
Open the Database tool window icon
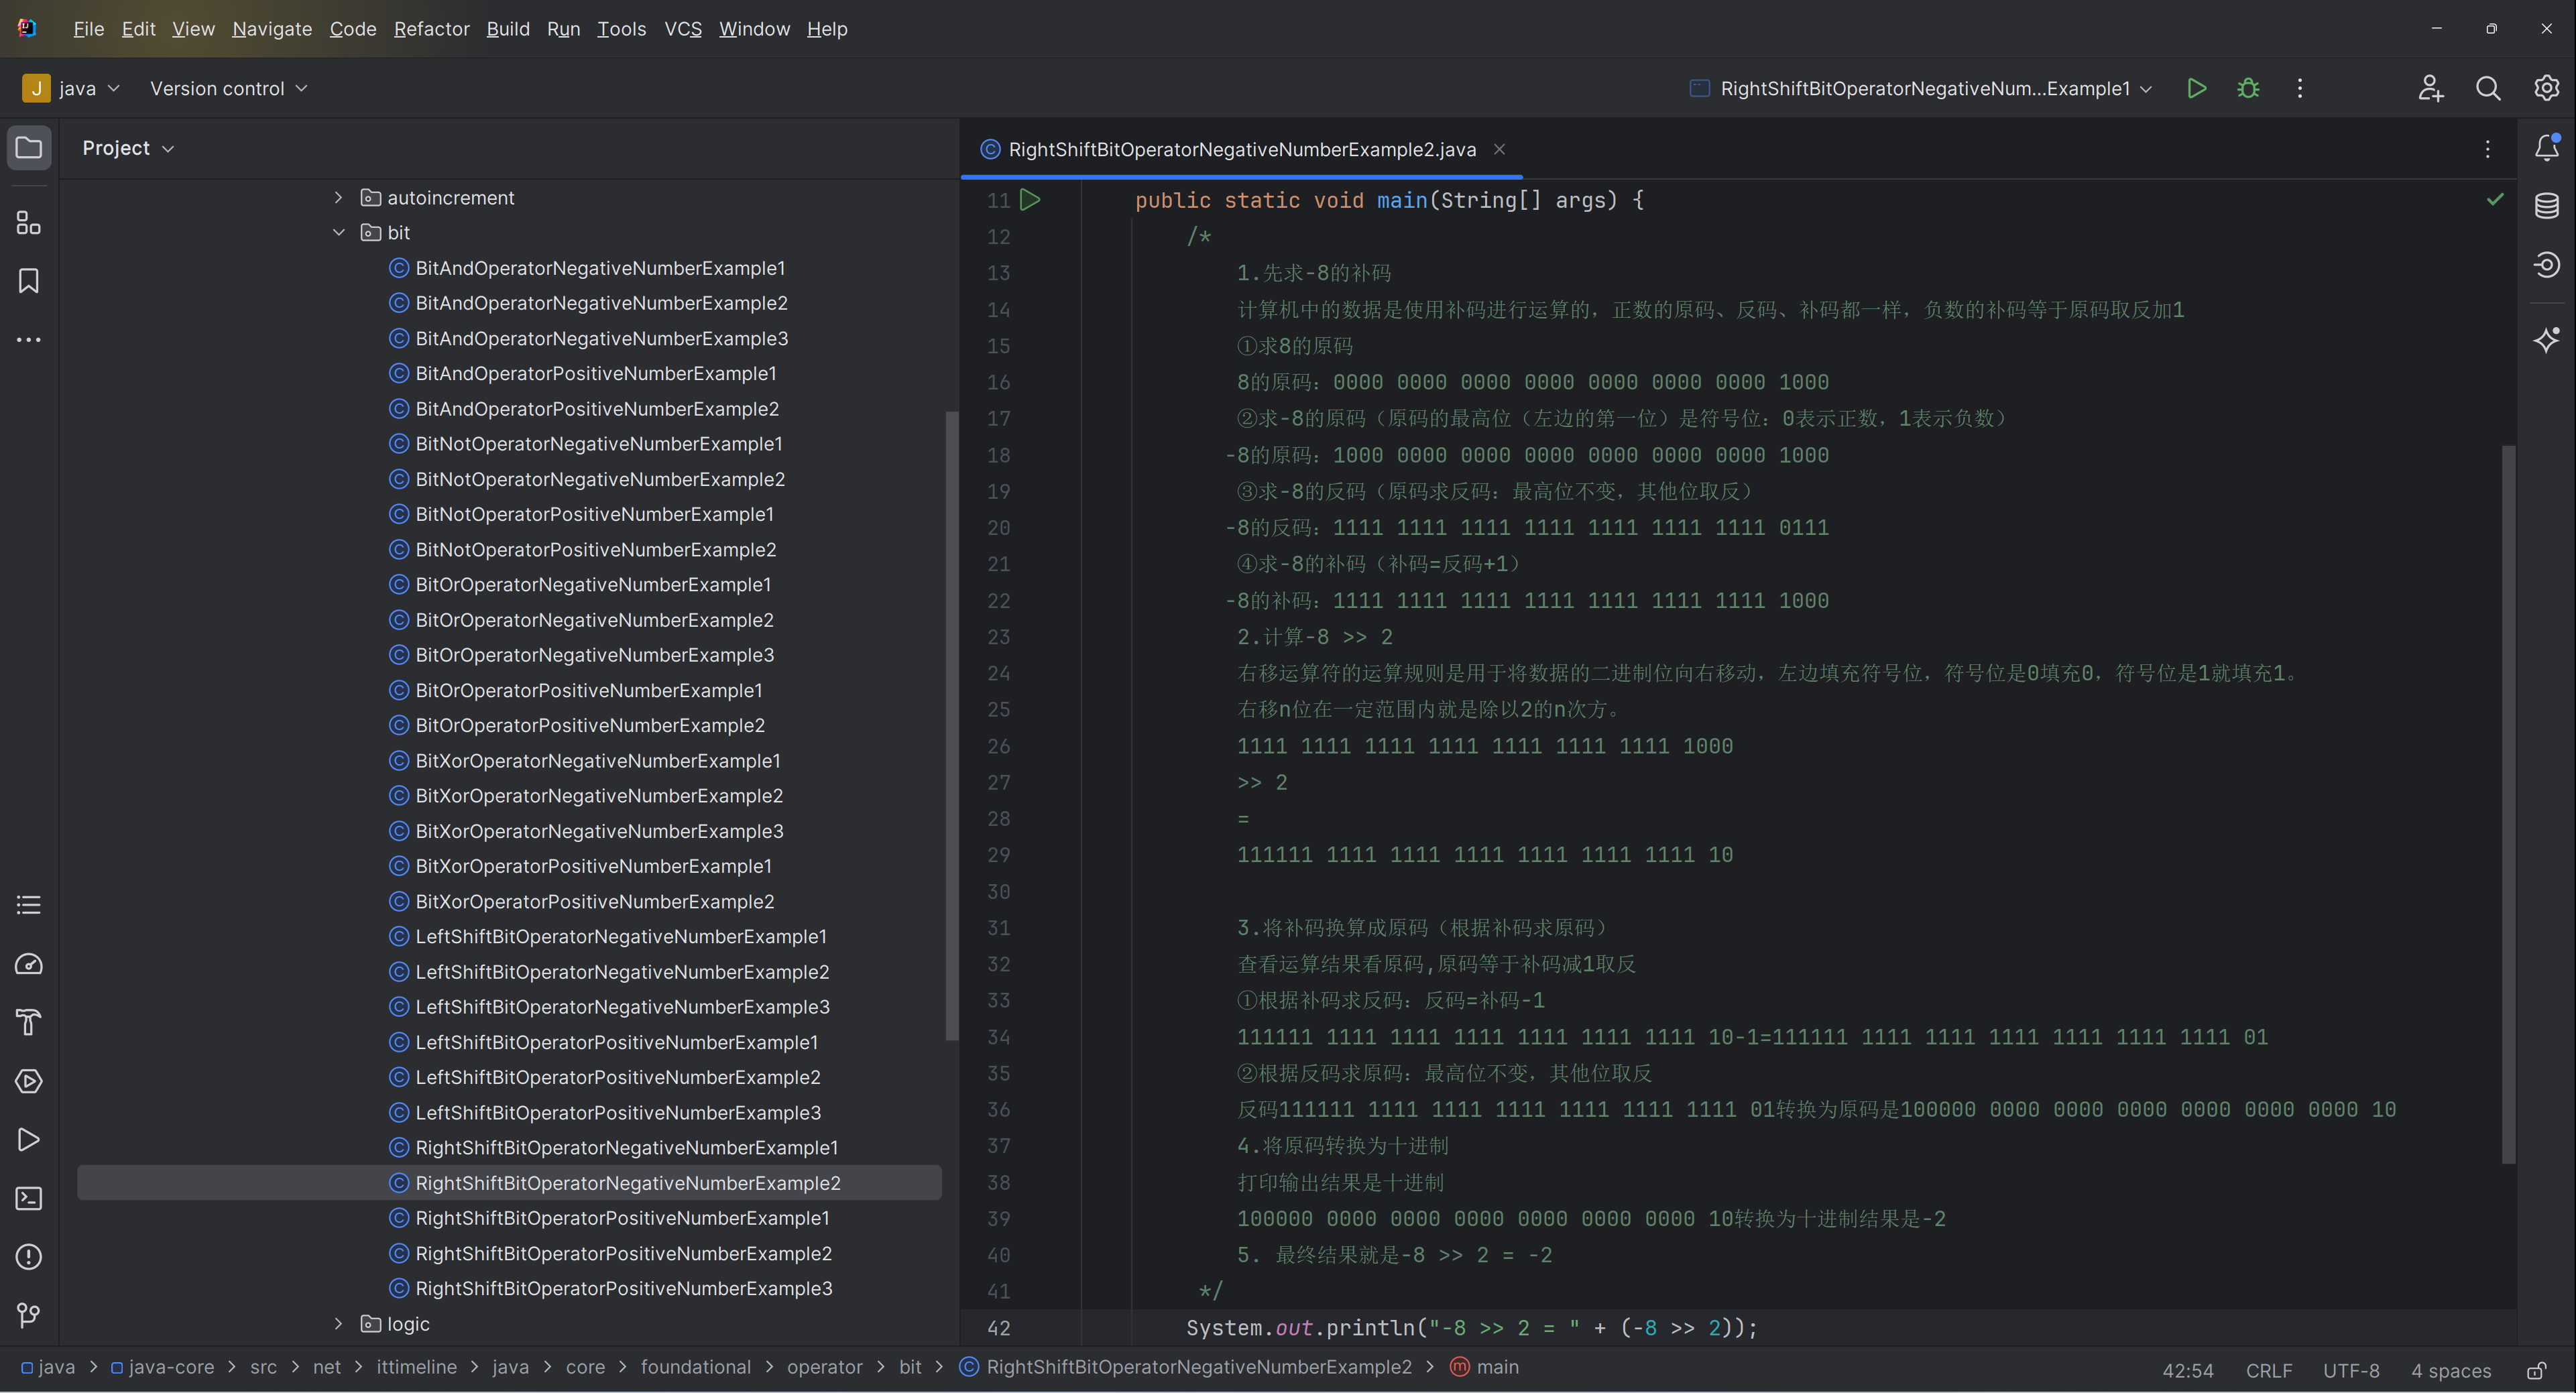click(x=2547, y=206)
